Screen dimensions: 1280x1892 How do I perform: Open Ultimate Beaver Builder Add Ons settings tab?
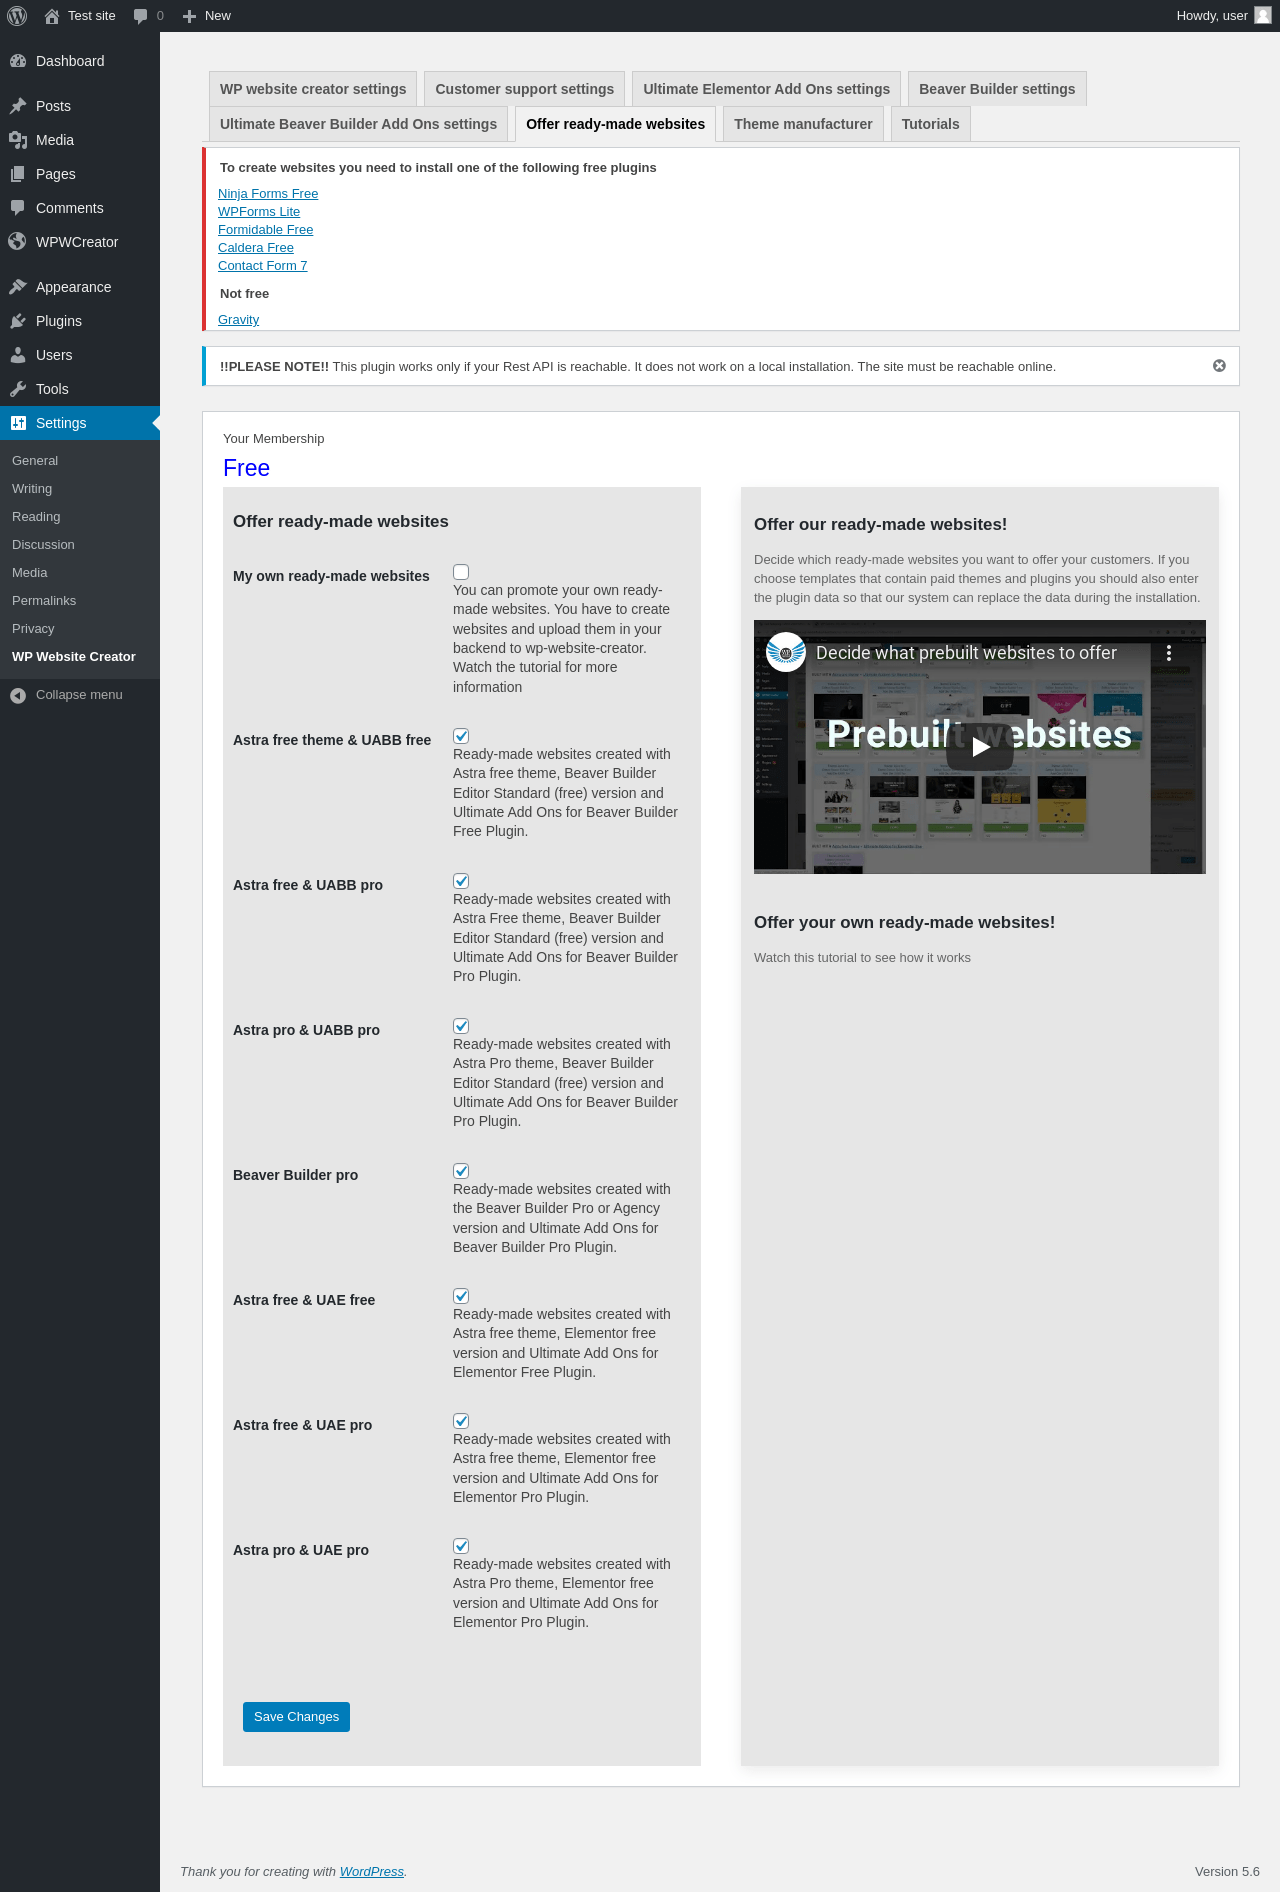tap(358, 124)
